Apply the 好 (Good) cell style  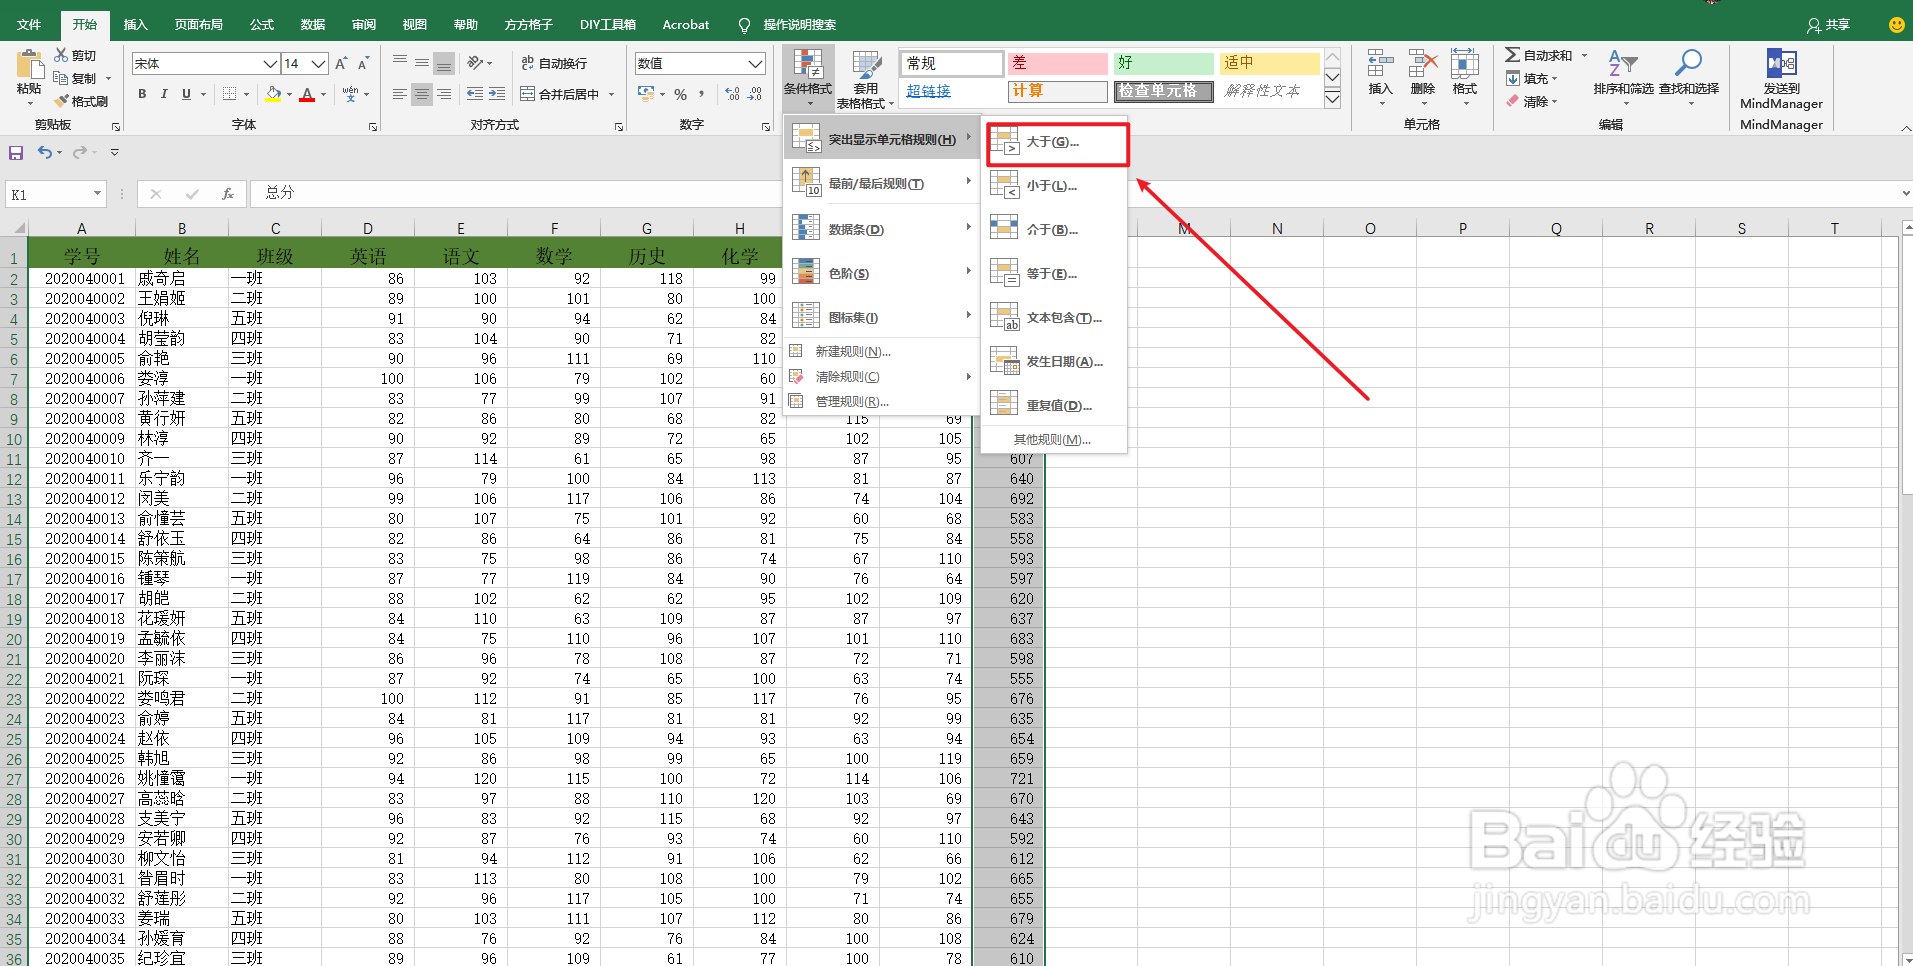pos(1163,63)
